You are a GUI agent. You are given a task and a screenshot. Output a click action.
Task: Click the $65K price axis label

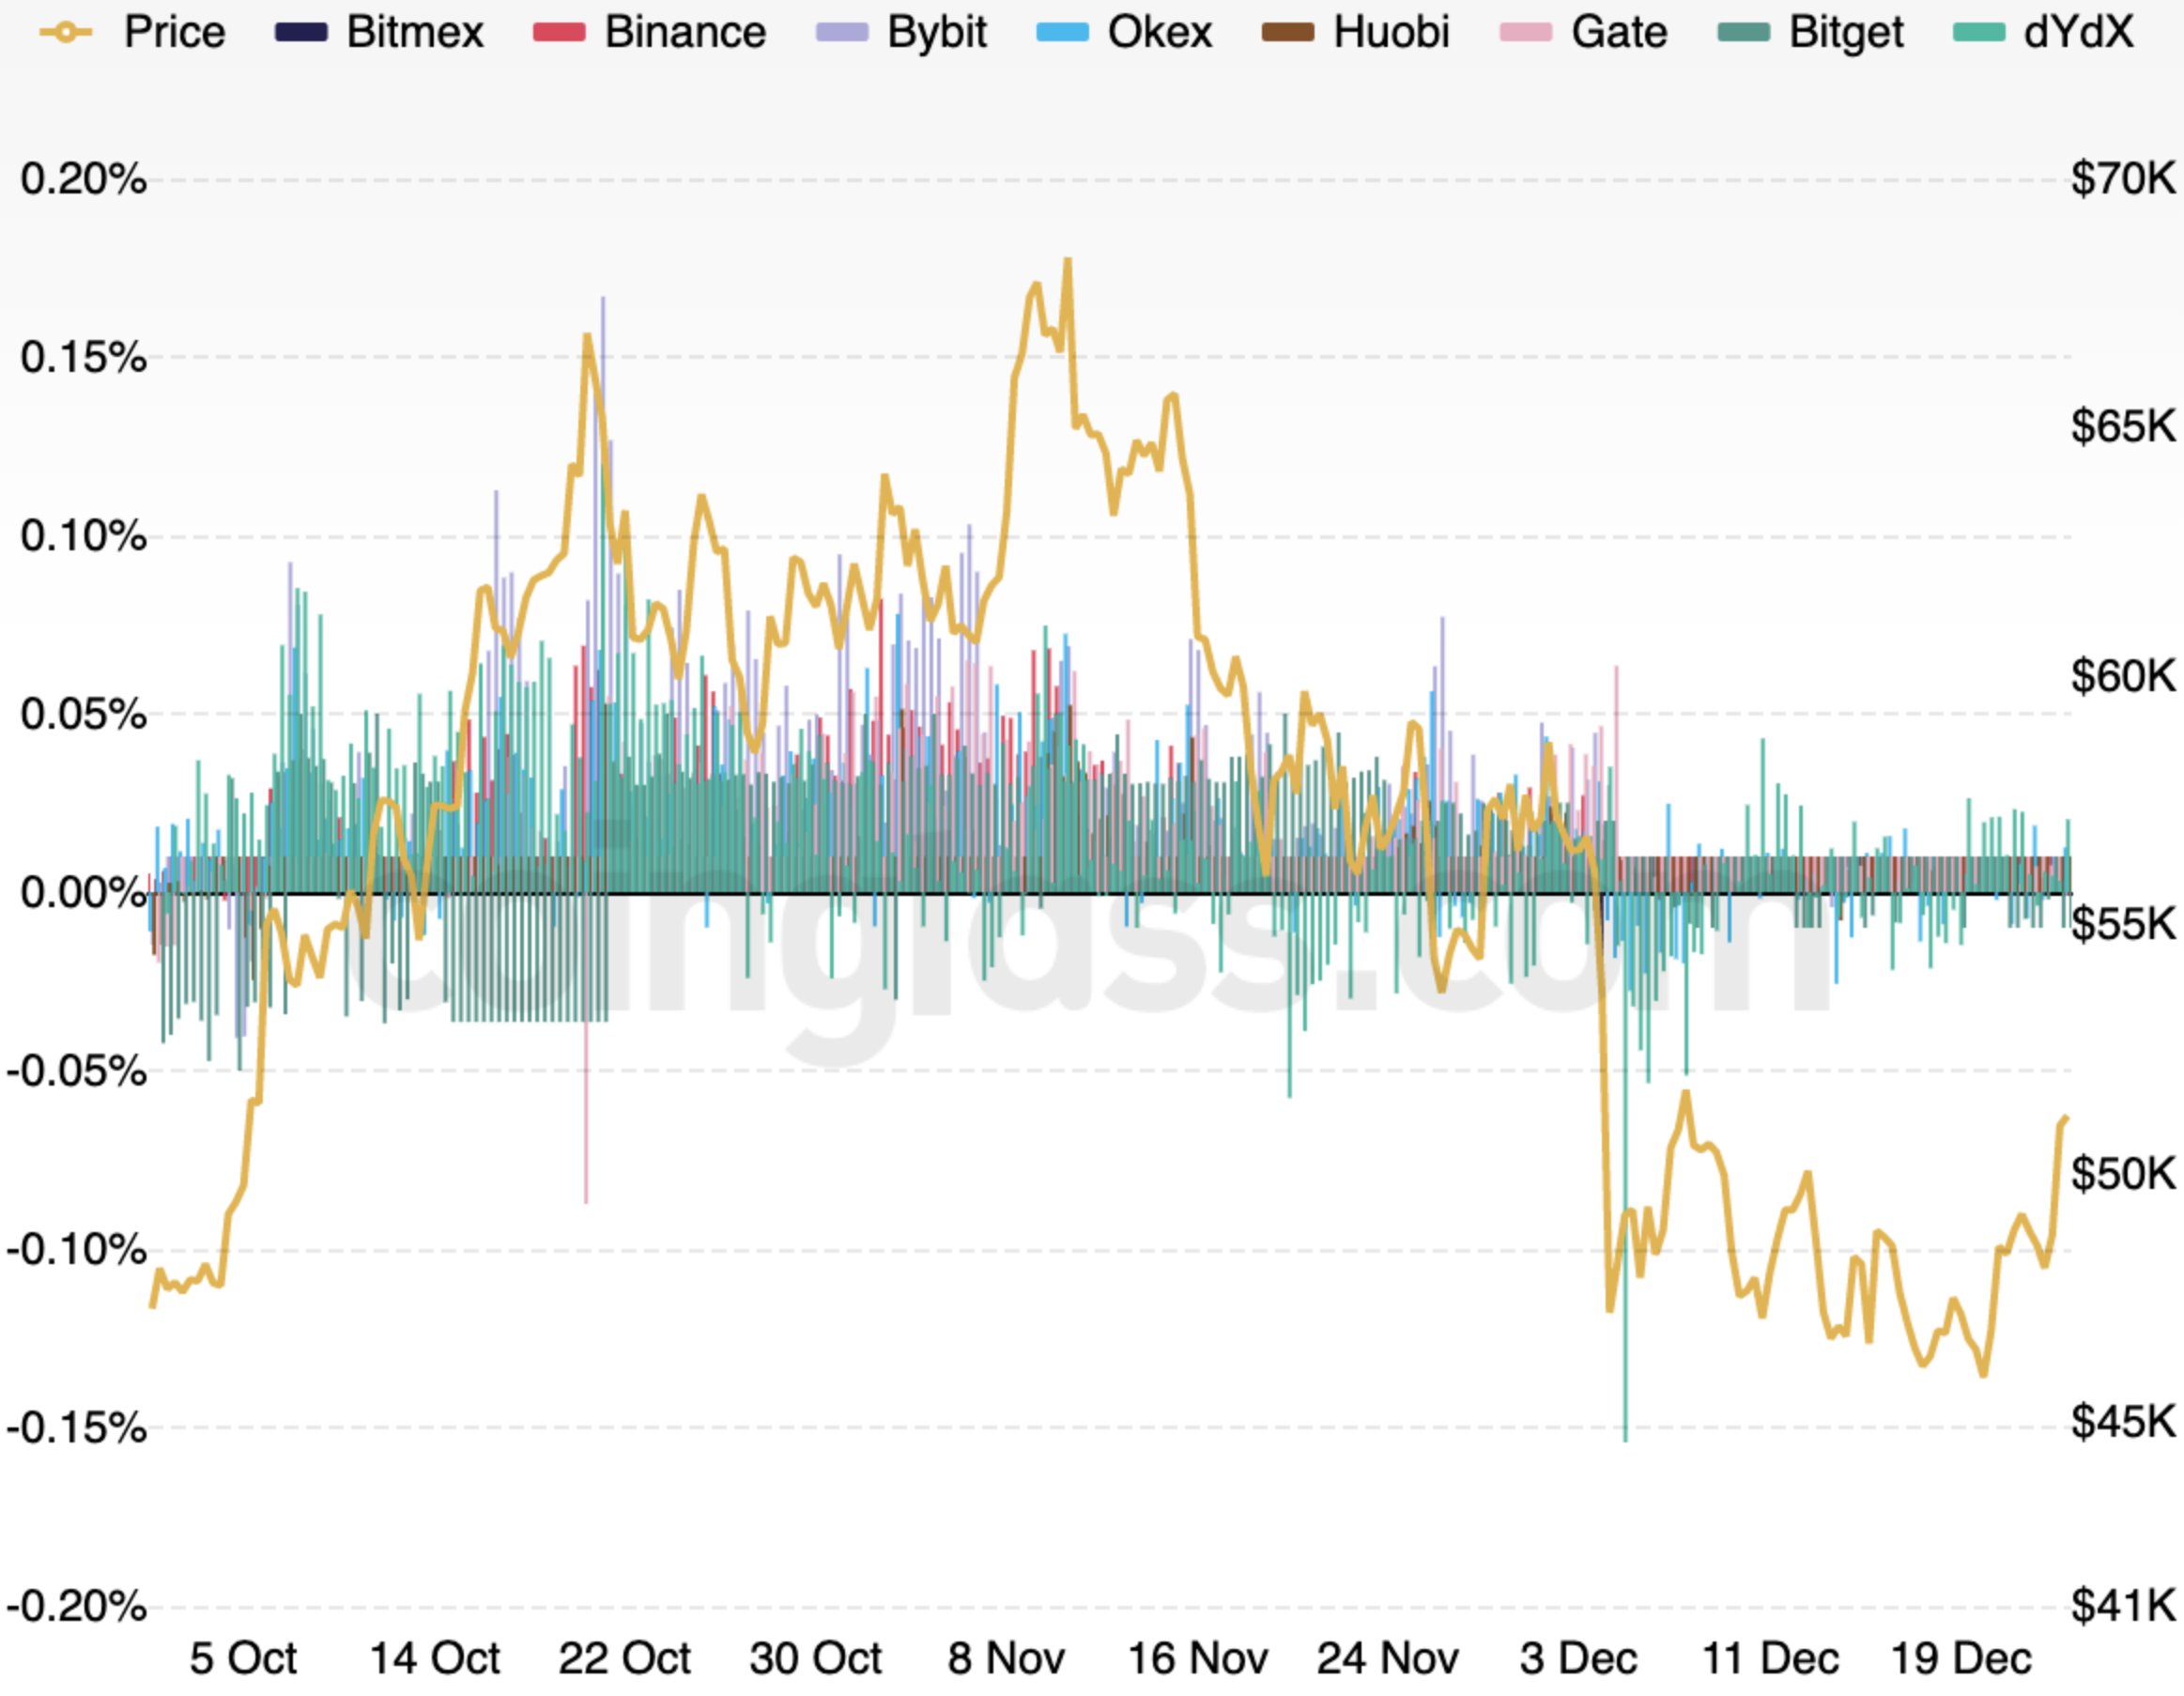tap(2123, 427)
